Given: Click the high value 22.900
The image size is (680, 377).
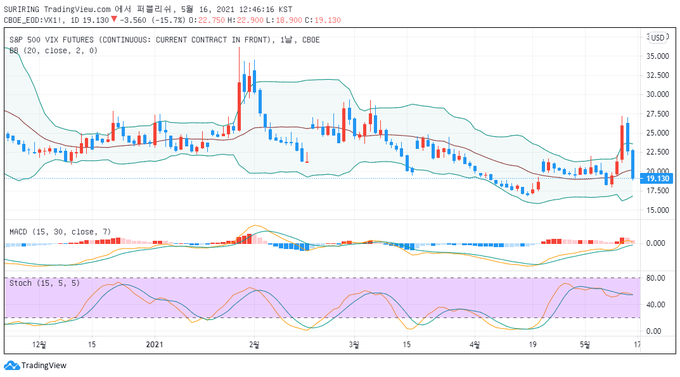Looking at the screenshot, I should pyautogui.click(x=250, y=20).
